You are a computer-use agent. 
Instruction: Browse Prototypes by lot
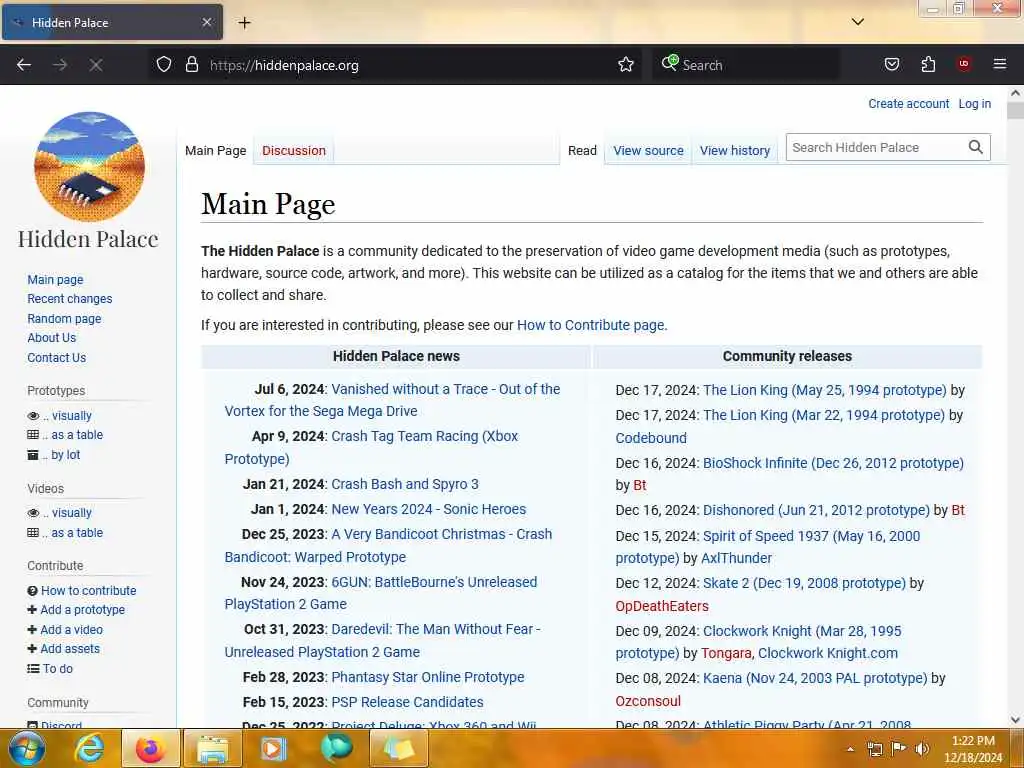[x=61, y=455]
